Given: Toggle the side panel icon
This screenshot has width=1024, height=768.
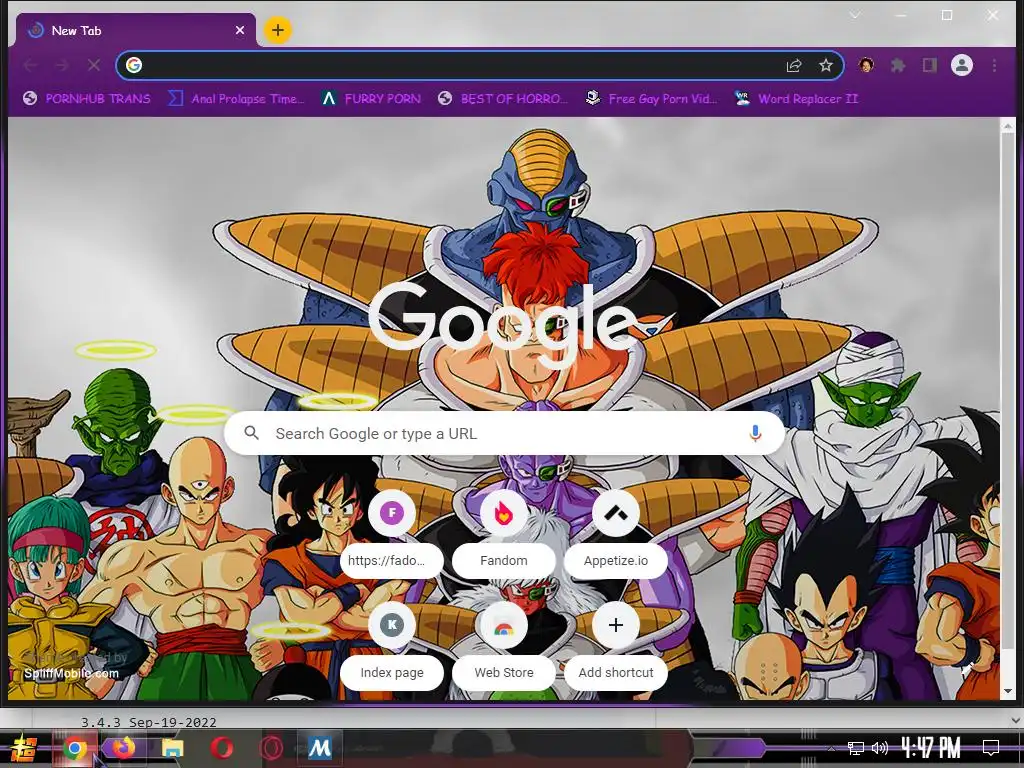Looking at the screenshot, I should pyautogui.click(x=930, y=65).
